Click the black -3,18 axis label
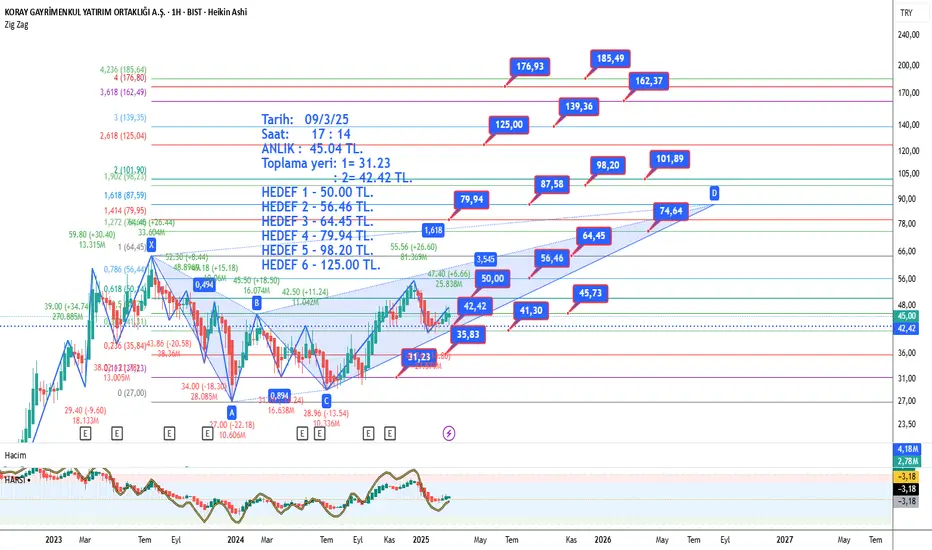Image resolution: width=932 pixels, height=550 pixels. [x=906, y=489]
